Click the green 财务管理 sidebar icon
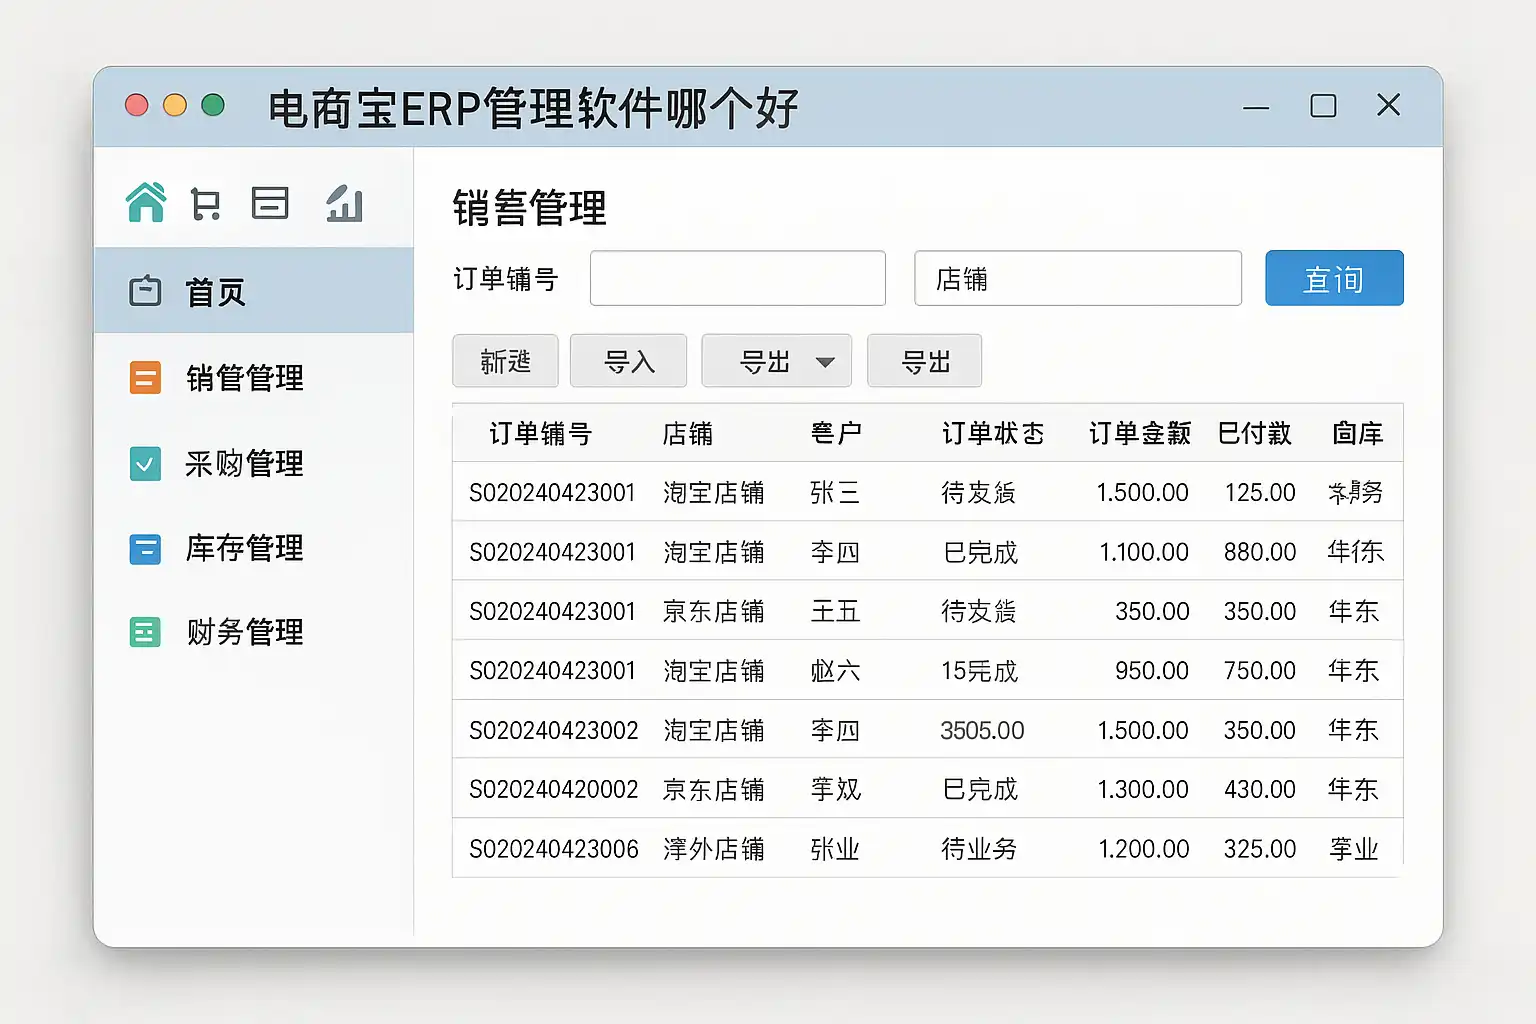Screen dimensions: 1536x1024 point(145,632)
